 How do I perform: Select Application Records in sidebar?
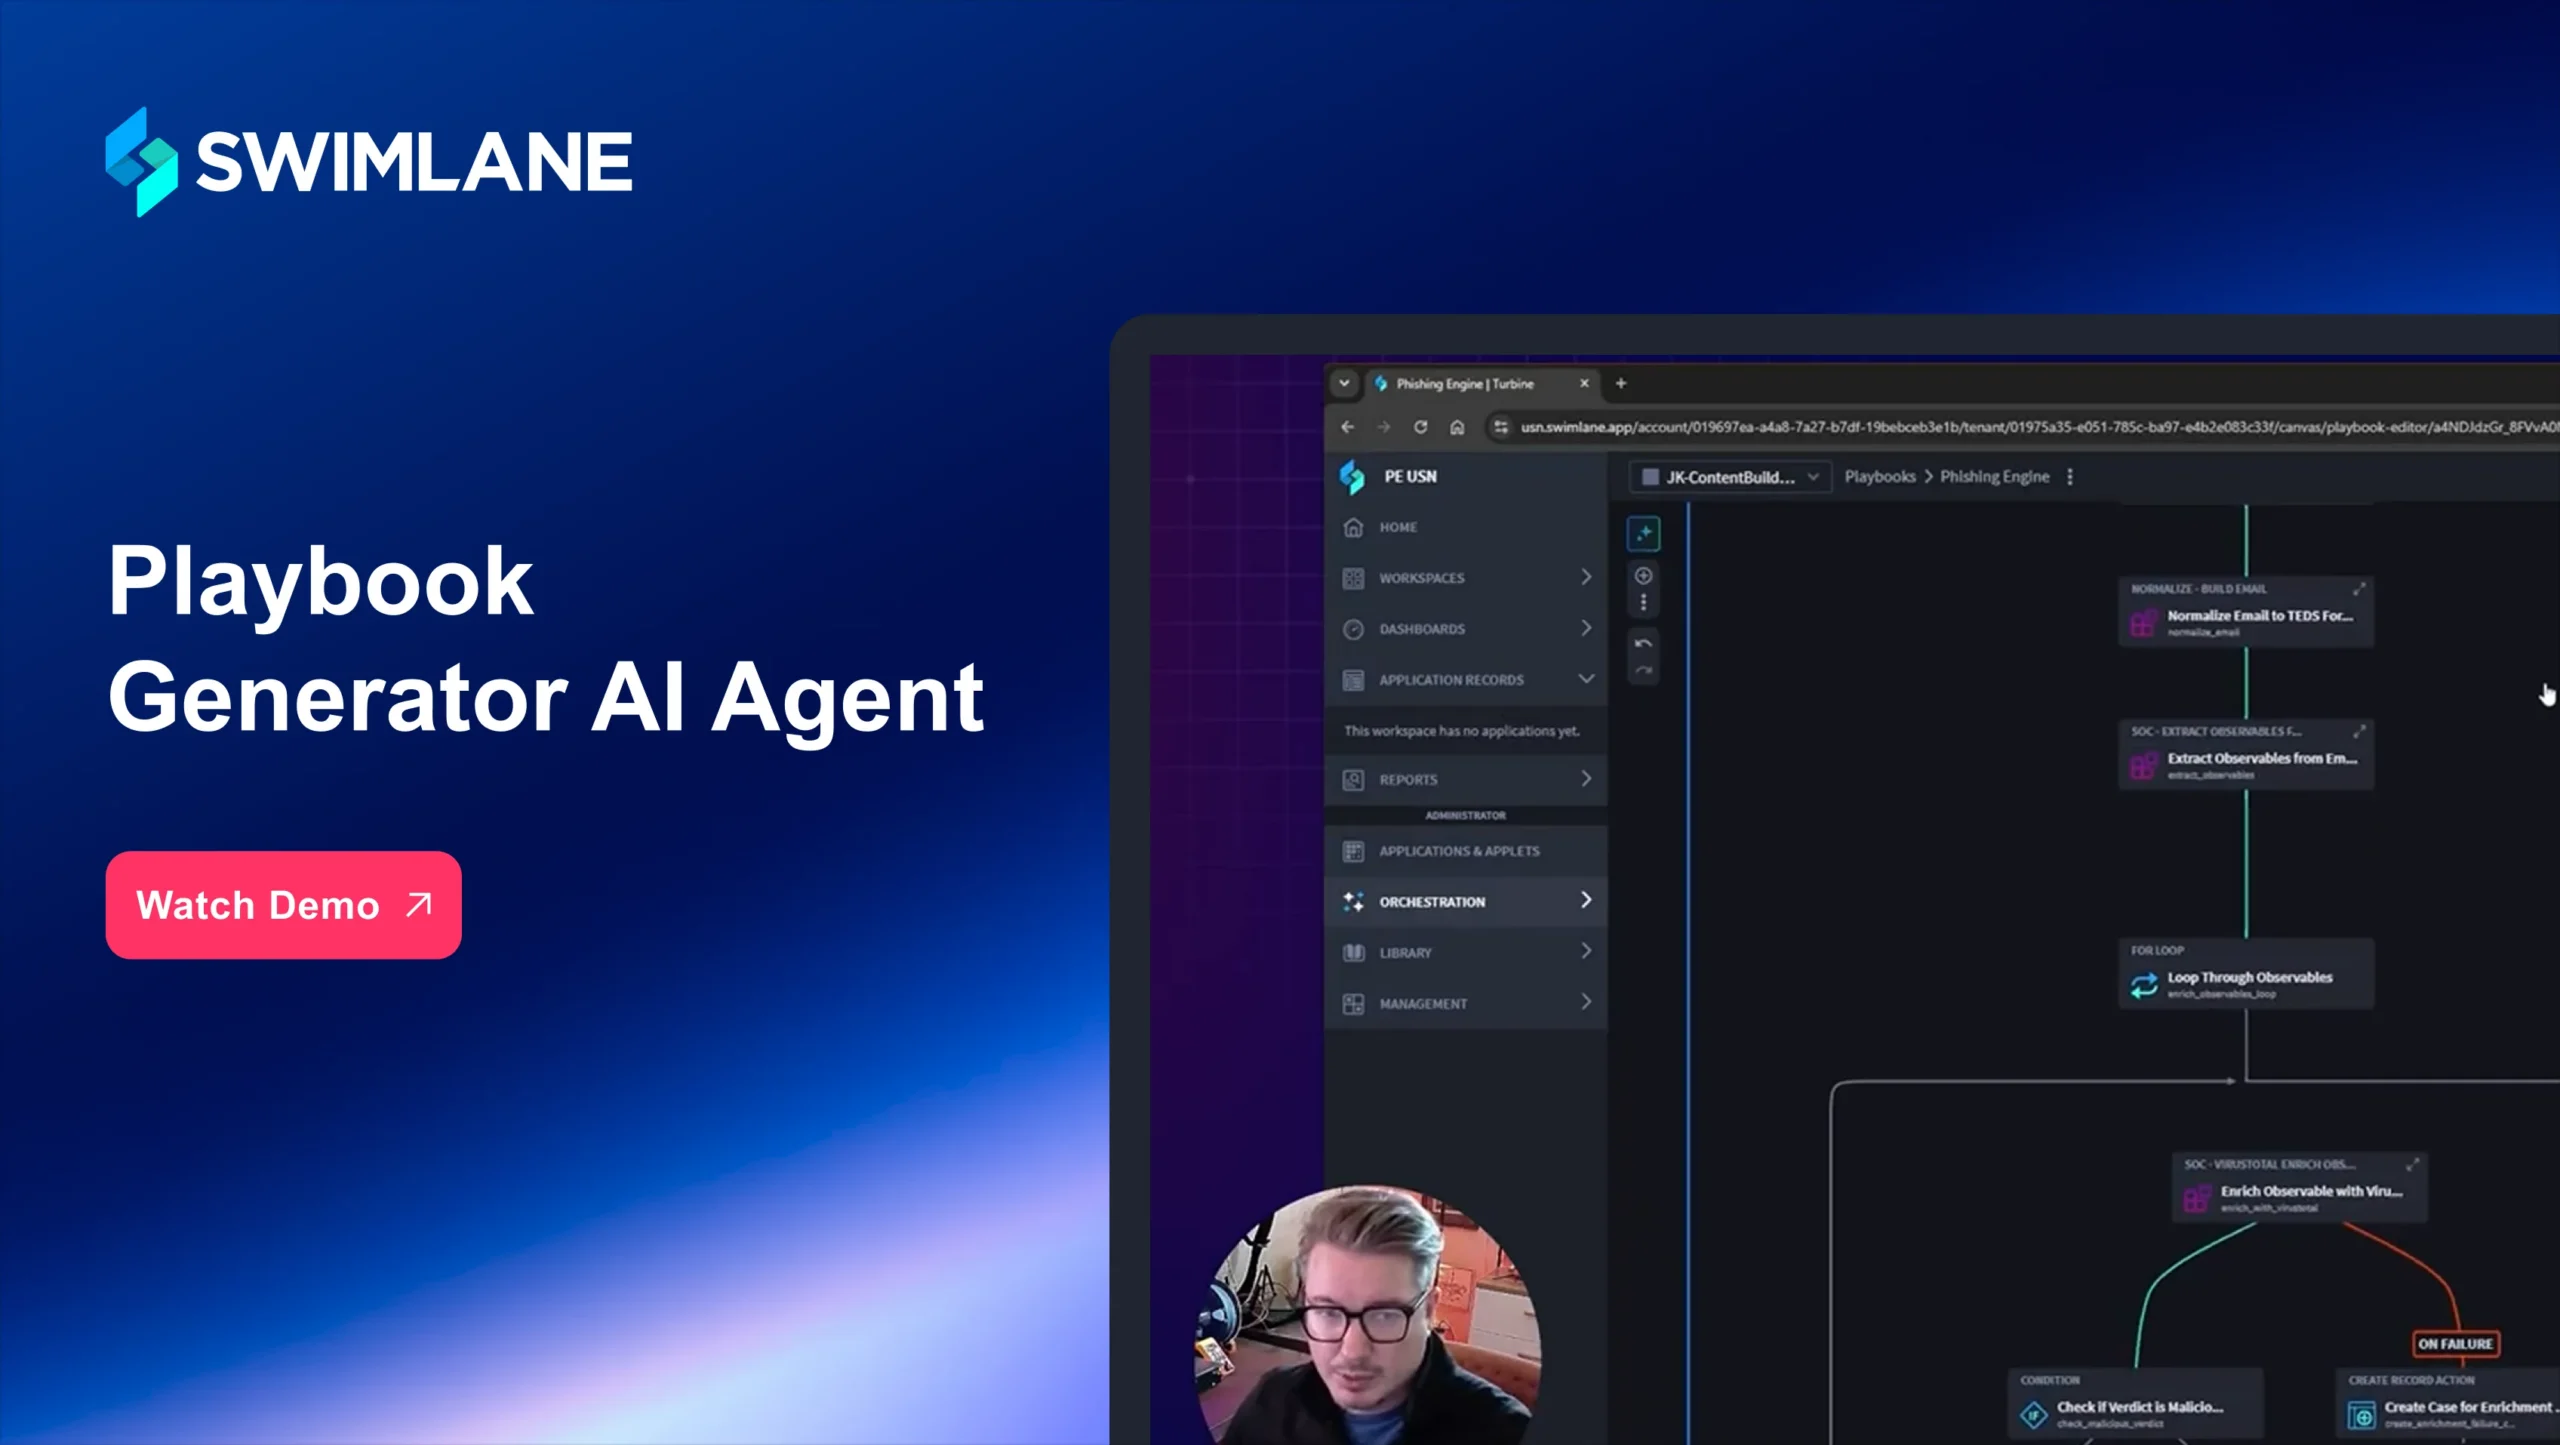click(1465, 680)
